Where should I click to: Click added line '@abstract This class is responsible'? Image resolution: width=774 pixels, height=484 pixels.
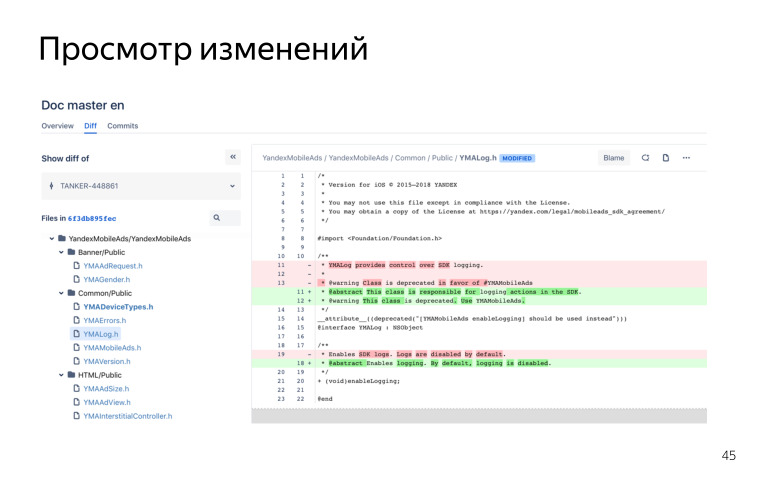[x=479, y=292]
